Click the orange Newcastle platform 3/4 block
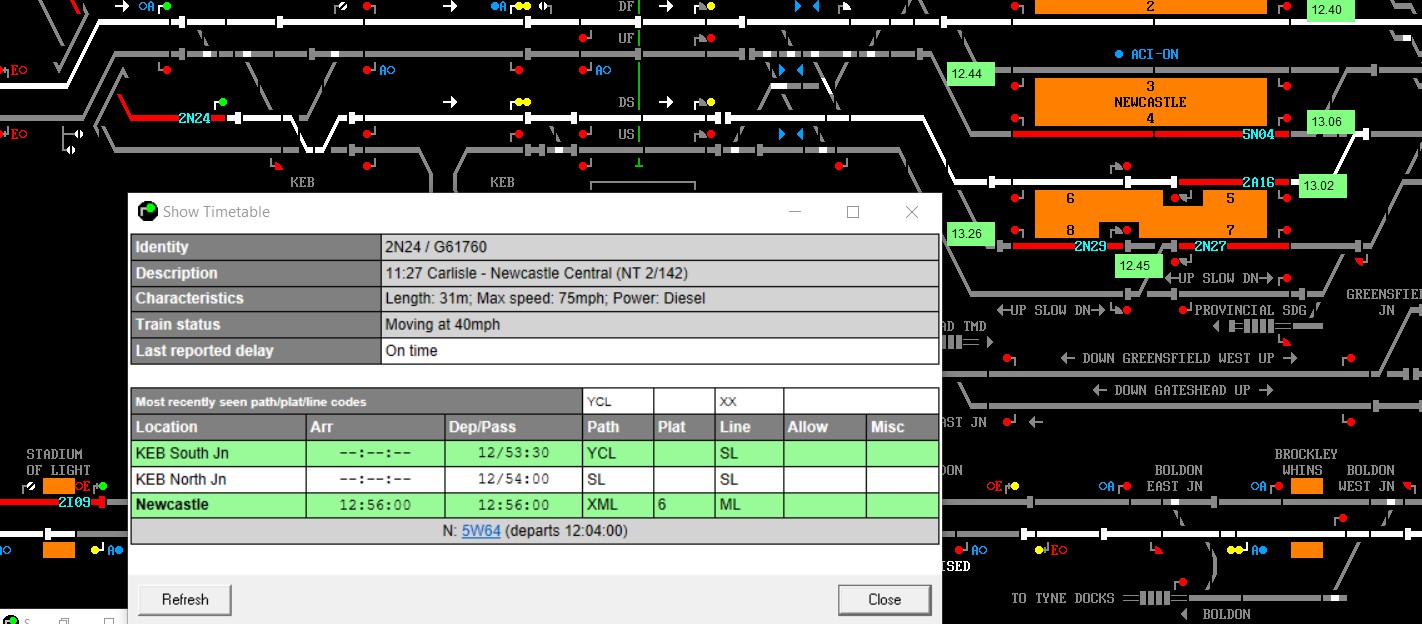Image resolution: width=1422 pixels, height=624 pixels. 1150,102
